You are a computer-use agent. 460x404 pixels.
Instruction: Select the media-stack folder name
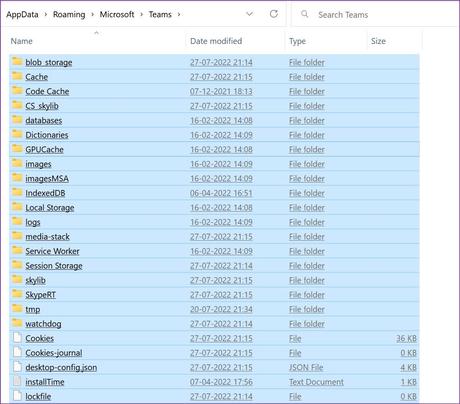click(47, 237)
